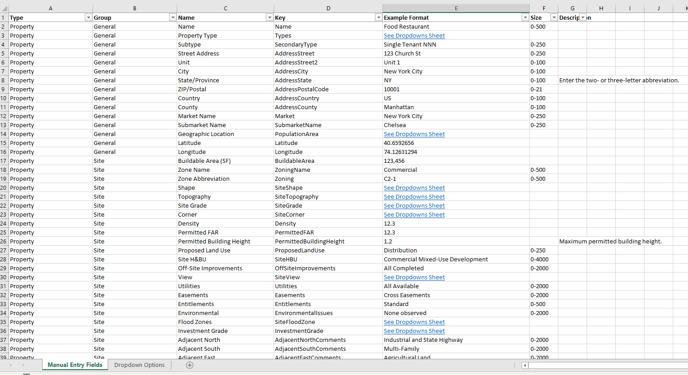Open the Example Format filter dropdown
Viewport: 688px width, 375px height.
coord(525,18)
